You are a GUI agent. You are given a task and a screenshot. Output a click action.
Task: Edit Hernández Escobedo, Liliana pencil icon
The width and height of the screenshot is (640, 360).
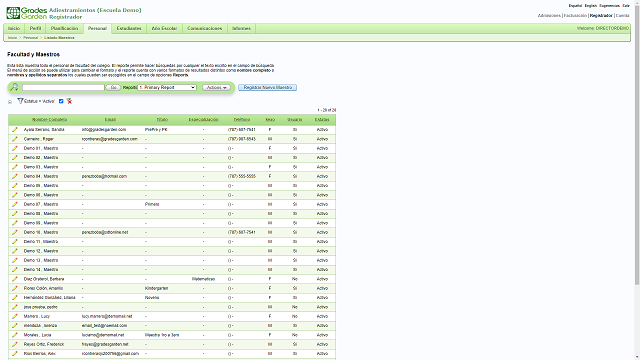[x=15, y=298]
